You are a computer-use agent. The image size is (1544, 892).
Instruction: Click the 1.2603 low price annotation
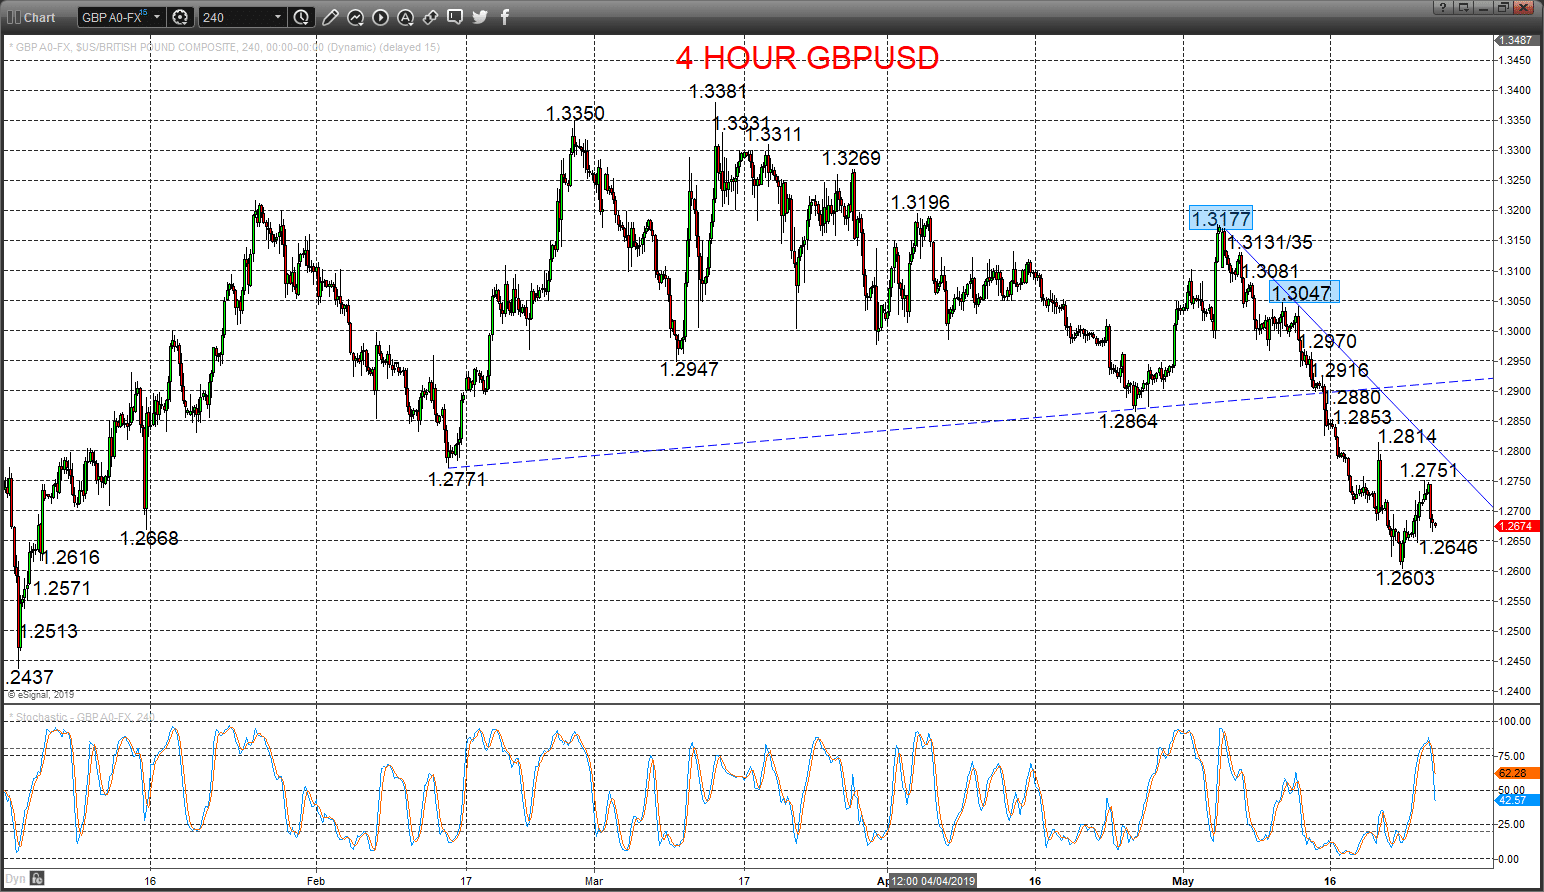(x=1405, y=578)
